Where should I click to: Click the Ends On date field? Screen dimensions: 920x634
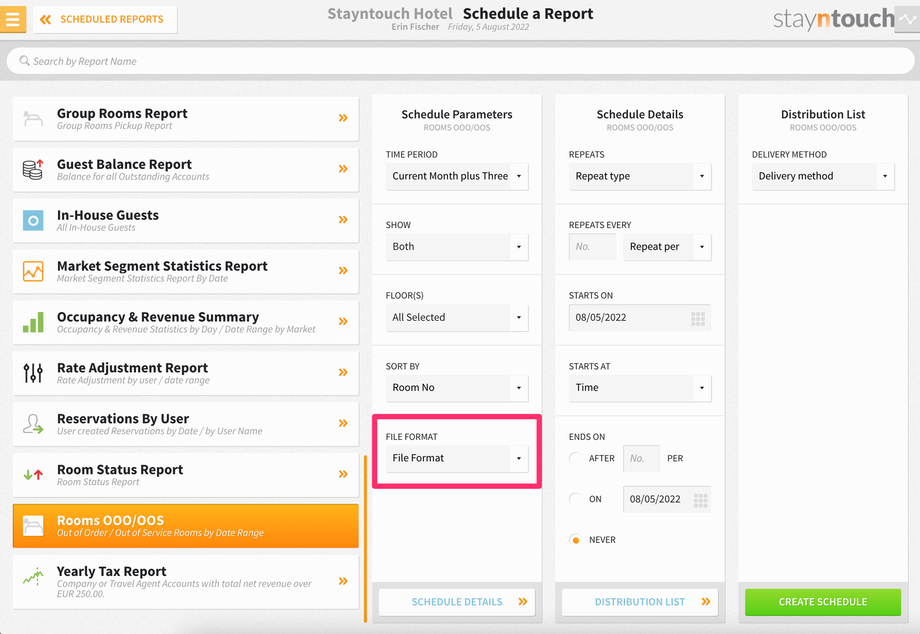click(667, 499)
